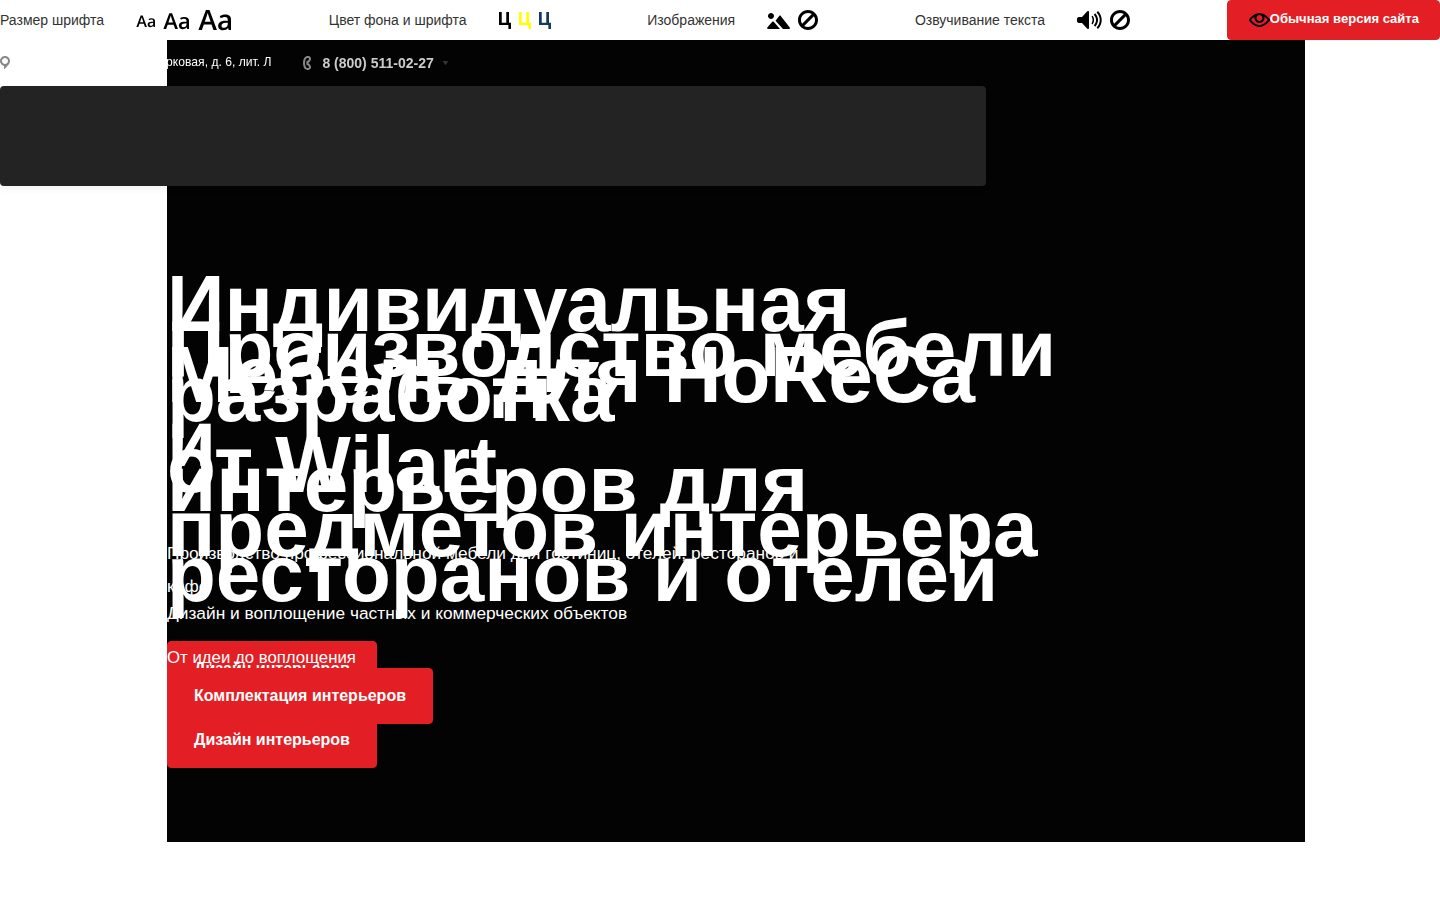Click the Дизайн и воплощение частных объектов text
Viewport: 1440px width, 900px height.
pyautogui.click(x=397, y=614)
